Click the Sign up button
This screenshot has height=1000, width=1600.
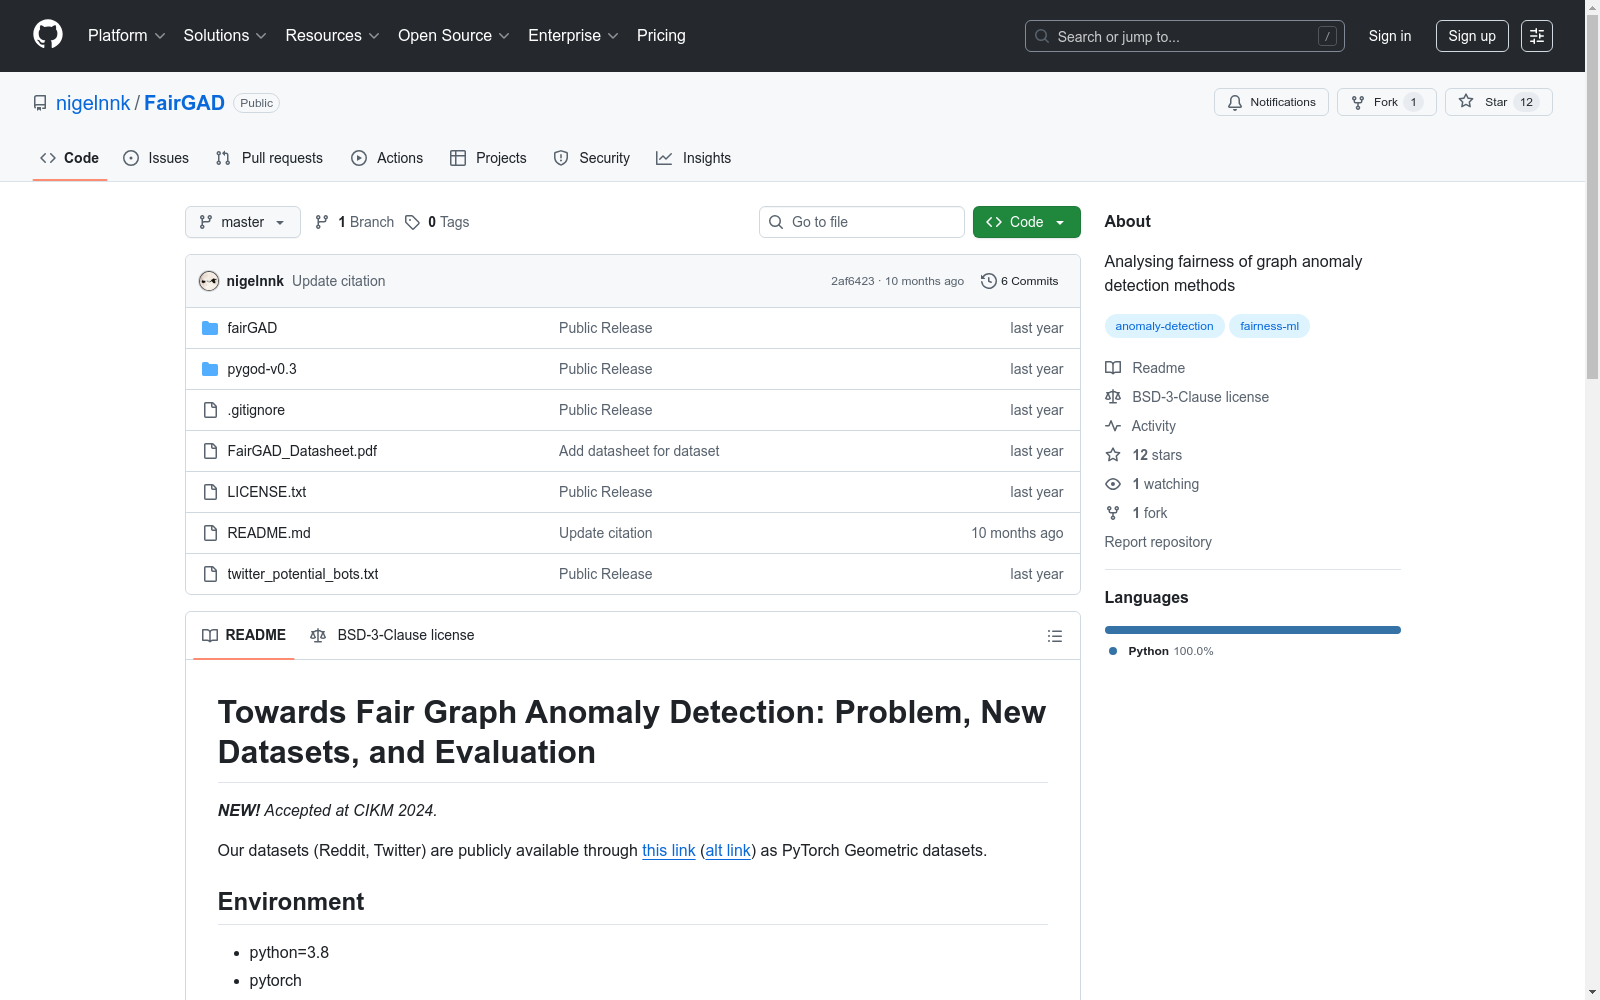click(1472, 36)
